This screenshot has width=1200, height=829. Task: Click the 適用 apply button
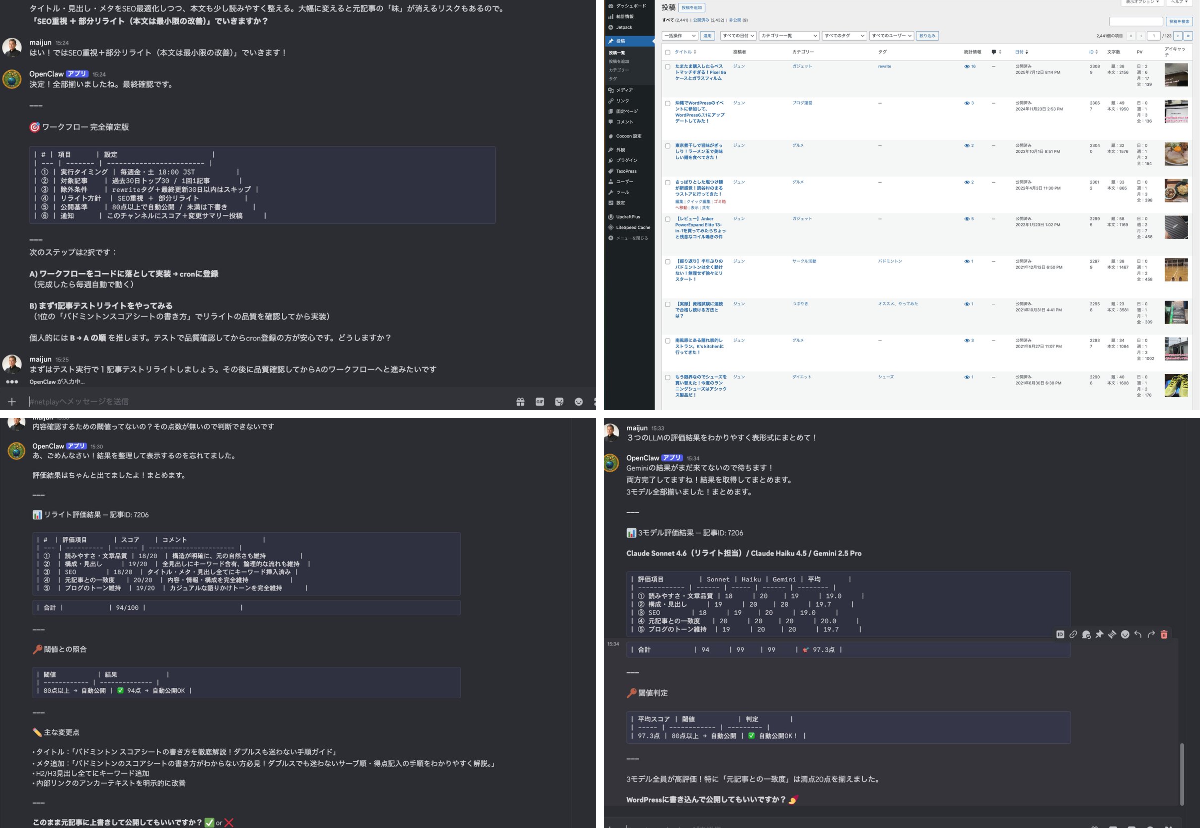[x=707, y=35]
